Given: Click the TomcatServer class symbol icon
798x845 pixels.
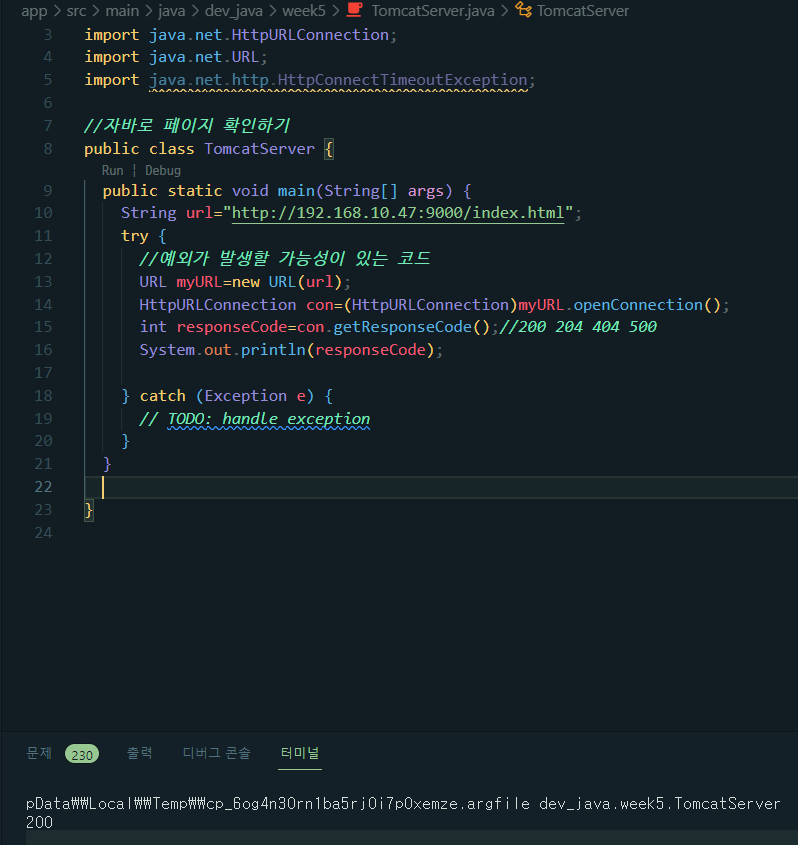Looking at the screenshot, I should [x=523, y=10].
